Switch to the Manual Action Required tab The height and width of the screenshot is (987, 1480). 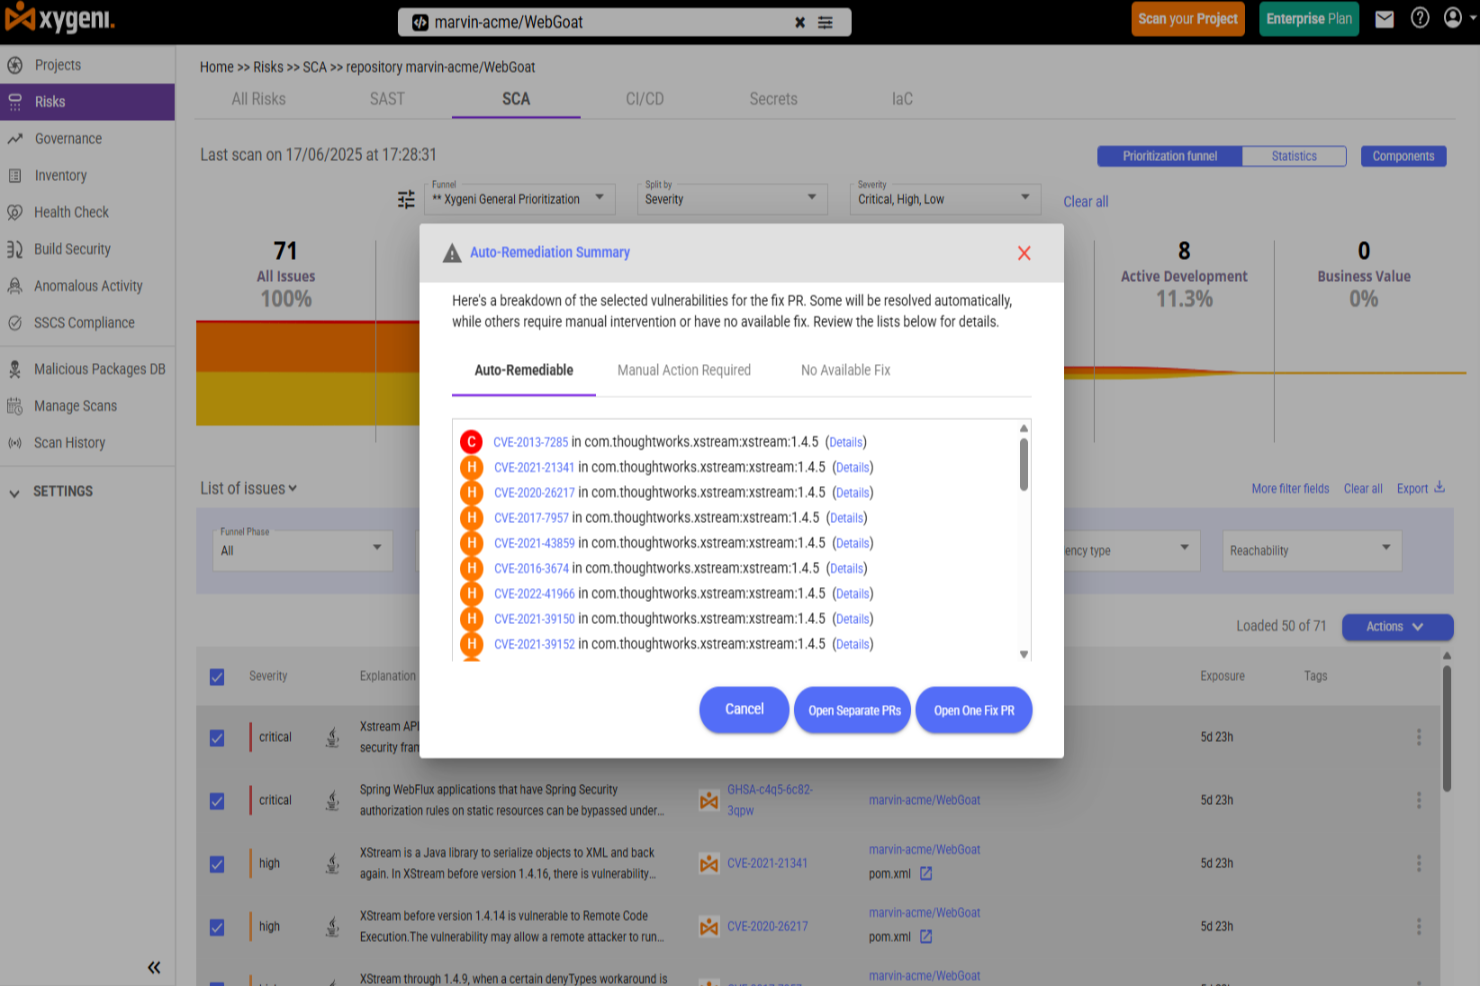pyautogui.click(x=684, y=370)
